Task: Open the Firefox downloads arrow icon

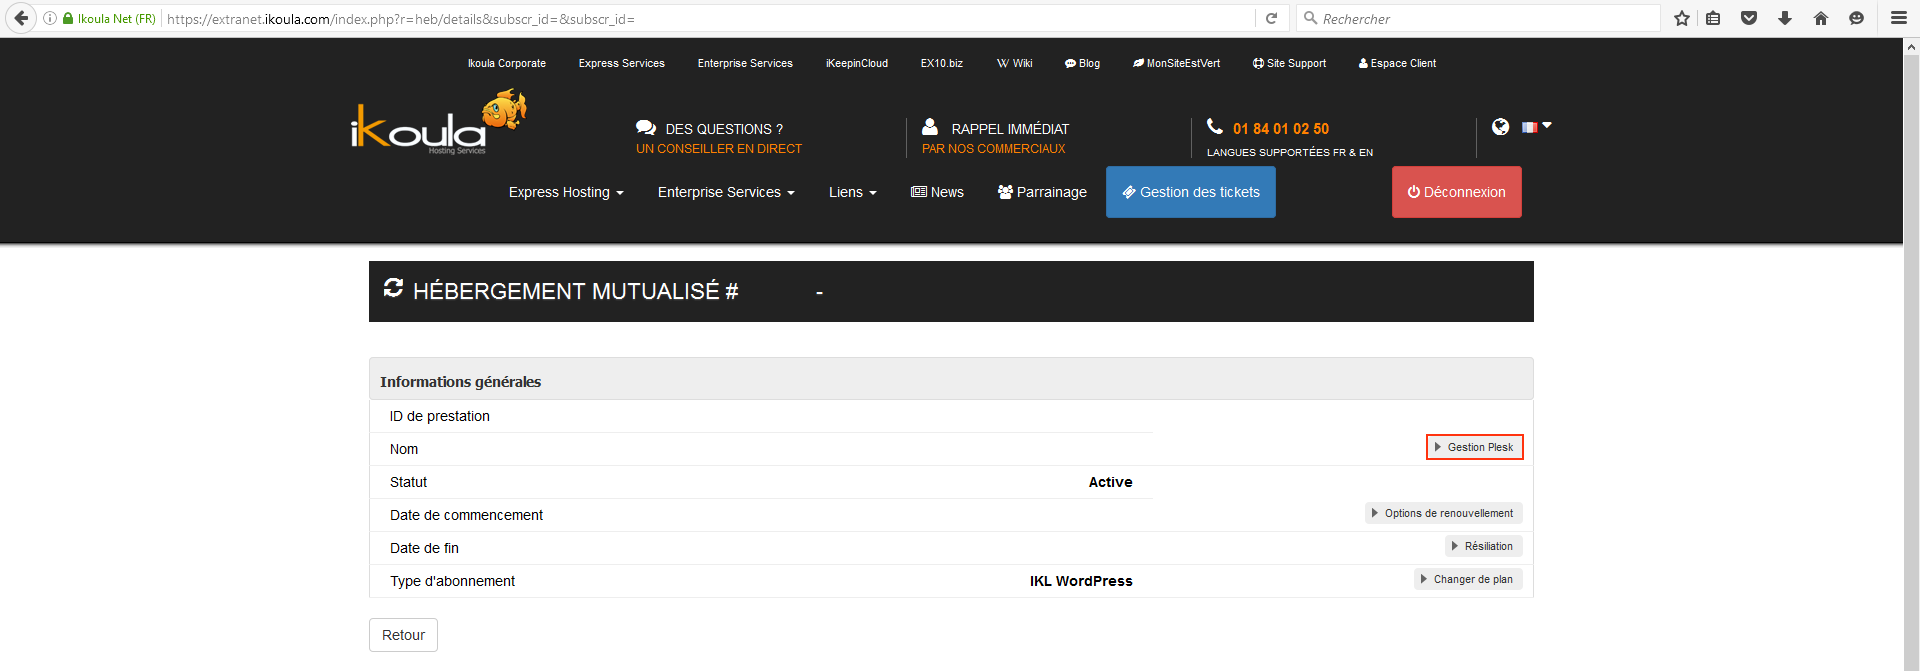Action: [1784, 18]
